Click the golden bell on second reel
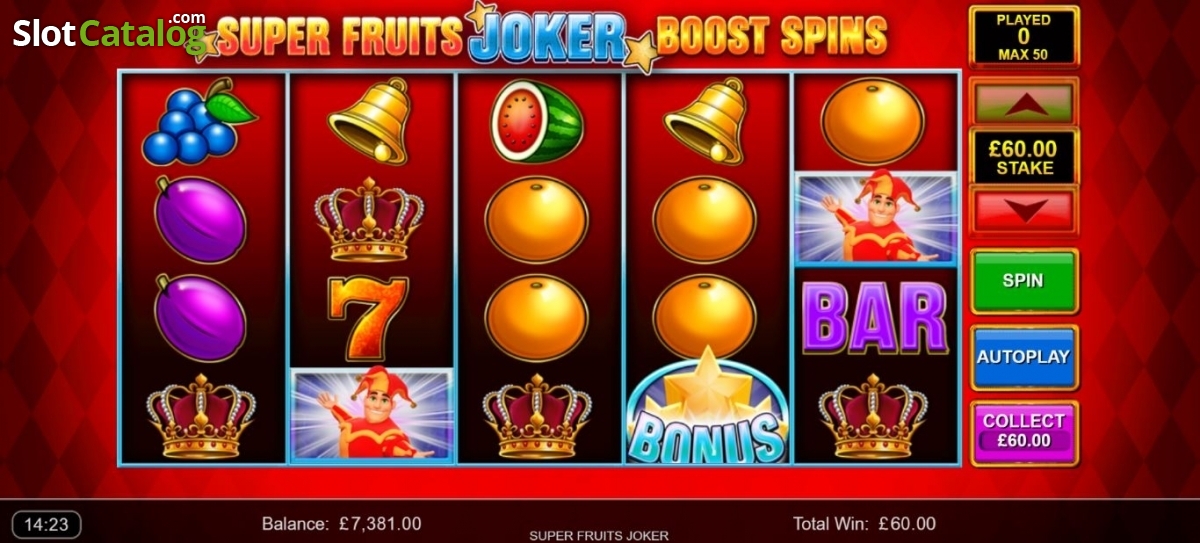This screenshot has width=1200, height=543. (x=369, y=122)
